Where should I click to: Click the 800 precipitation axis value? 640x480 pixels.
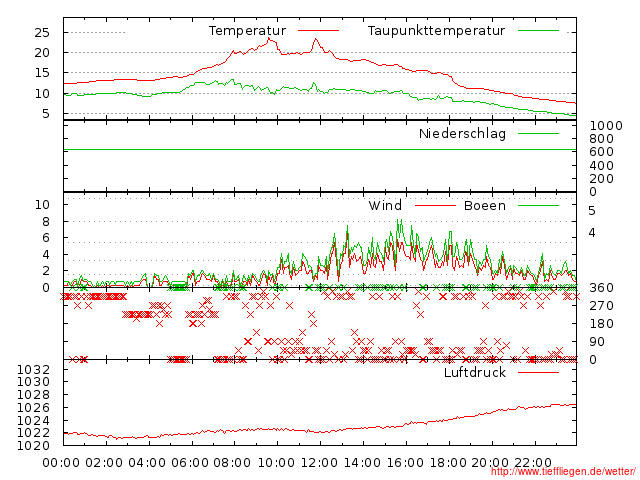[601, 139]
